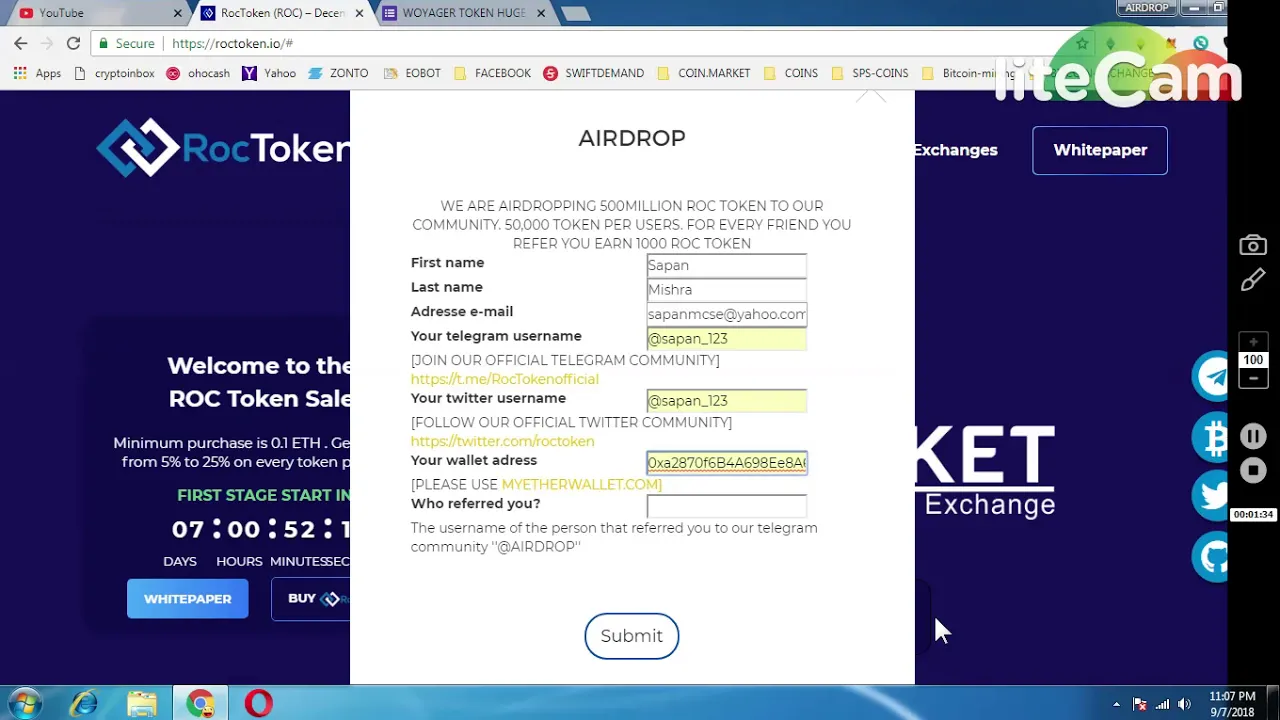The width and height of the screenshot is (1280, 720).
Task: Click the network signal tray icon
Action: click(x=1162, y=704)
